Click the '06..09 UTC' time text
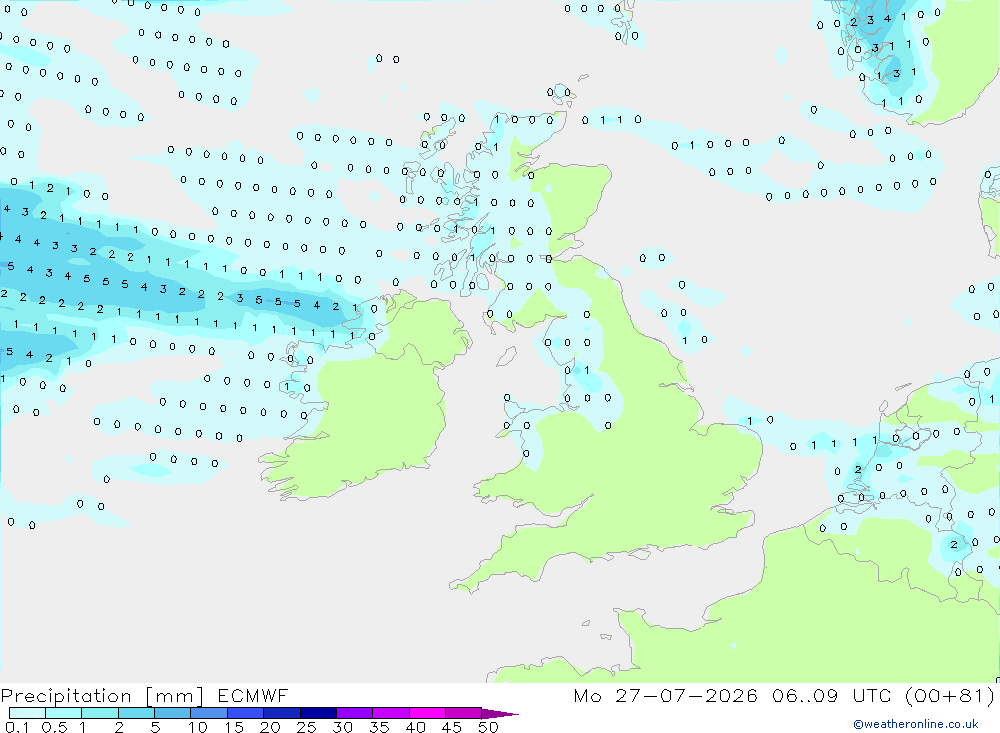This screenshot has height=733, width=1000. [831, 695]
